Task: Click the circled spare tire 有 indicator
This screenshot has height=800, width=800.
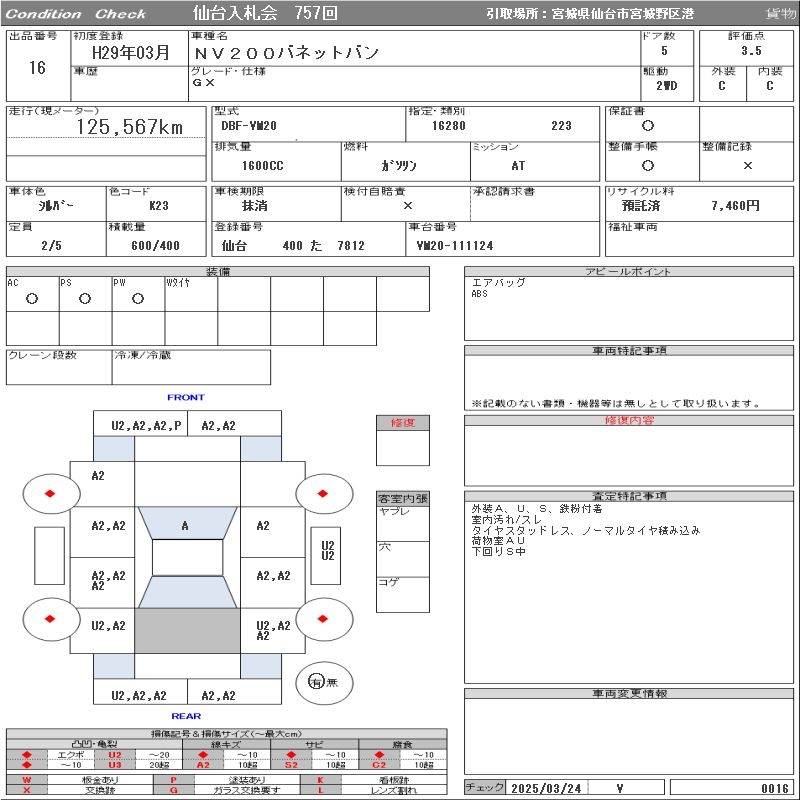Action: pyautogui.click(x=316, y=682)
